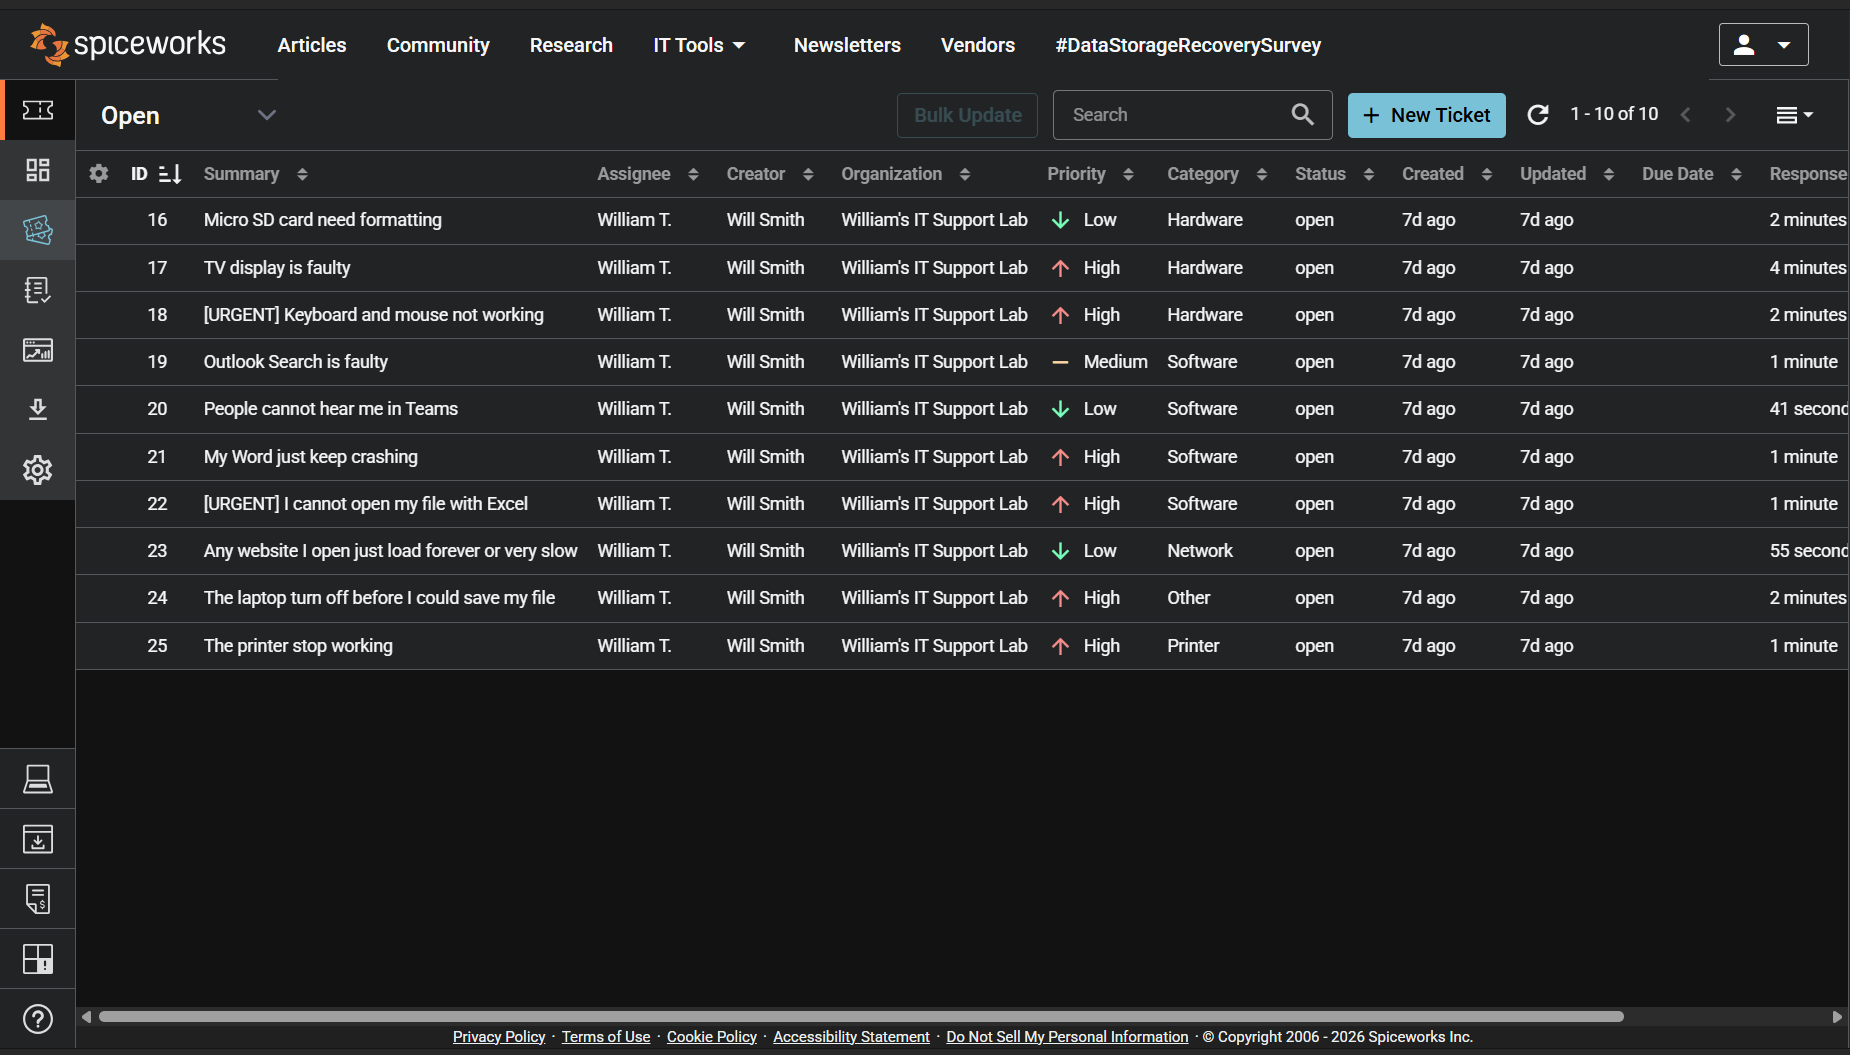Image resolution: width=1850 pixels, height=1055 pixels.
Task: Refresh the ticket list
Action: (1538, 115)
